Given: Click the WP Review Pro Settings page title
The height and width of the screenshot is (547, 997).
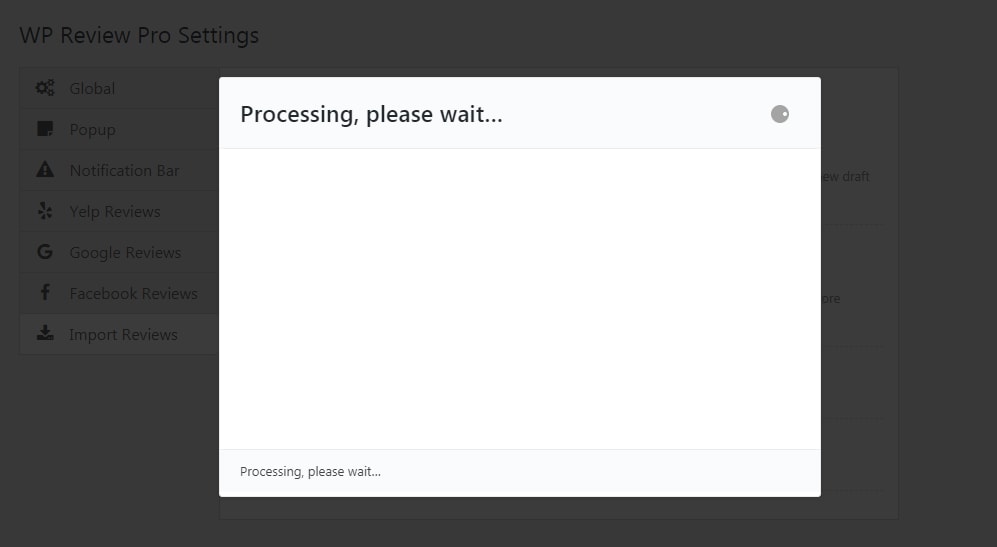Looking at the screenshot, I should point(139,35).
